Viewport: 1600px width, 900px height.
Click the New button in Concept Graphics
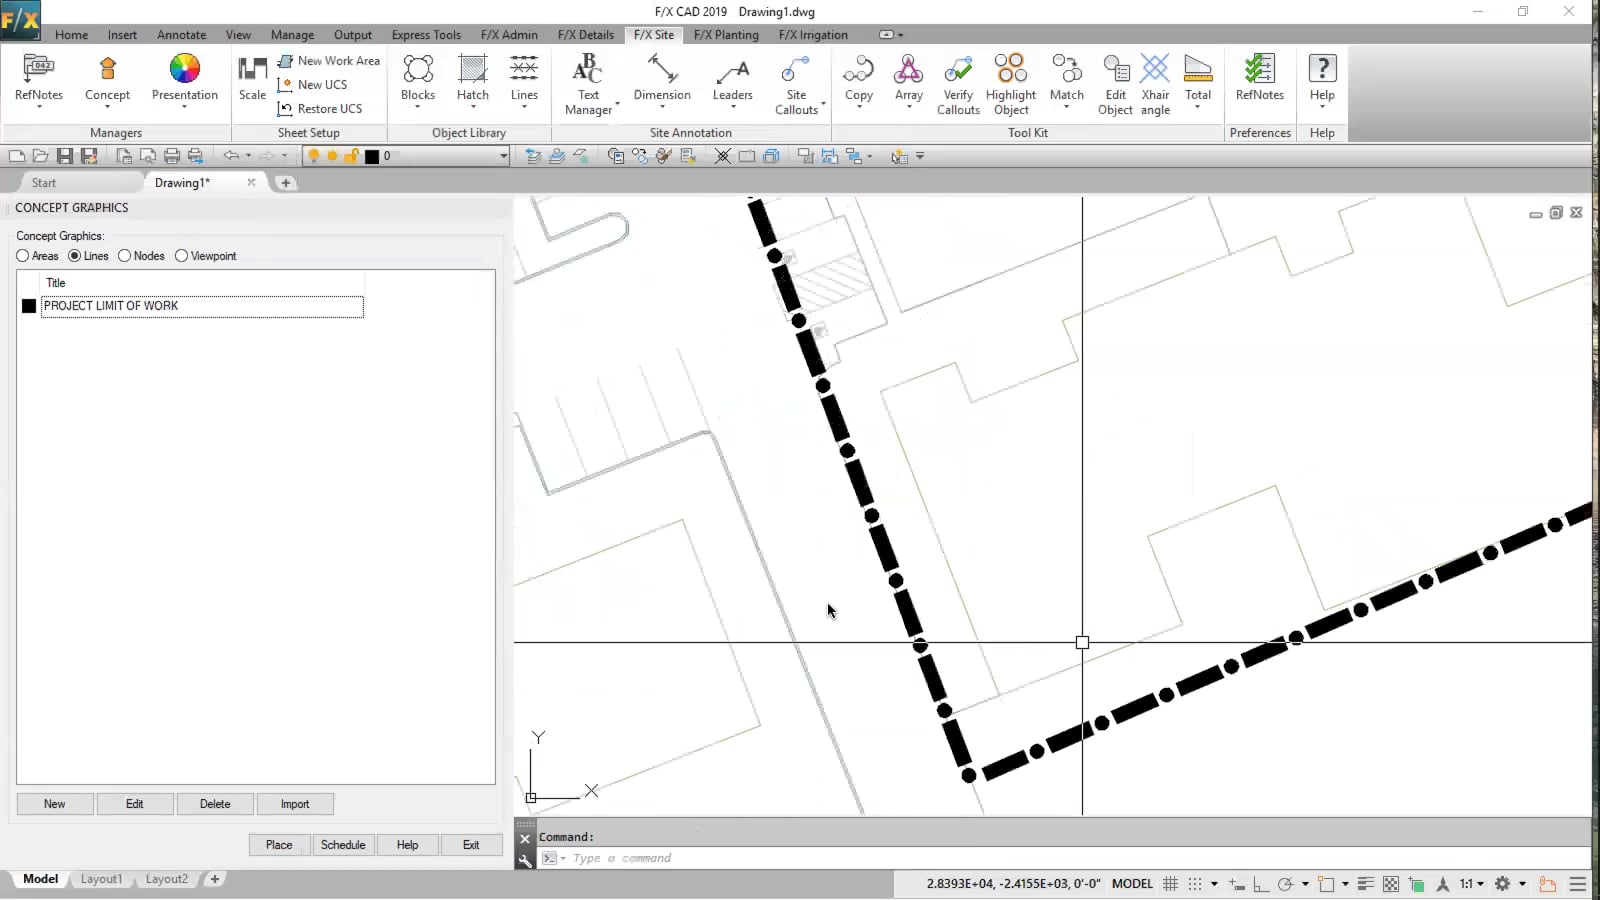pos(55,804)
